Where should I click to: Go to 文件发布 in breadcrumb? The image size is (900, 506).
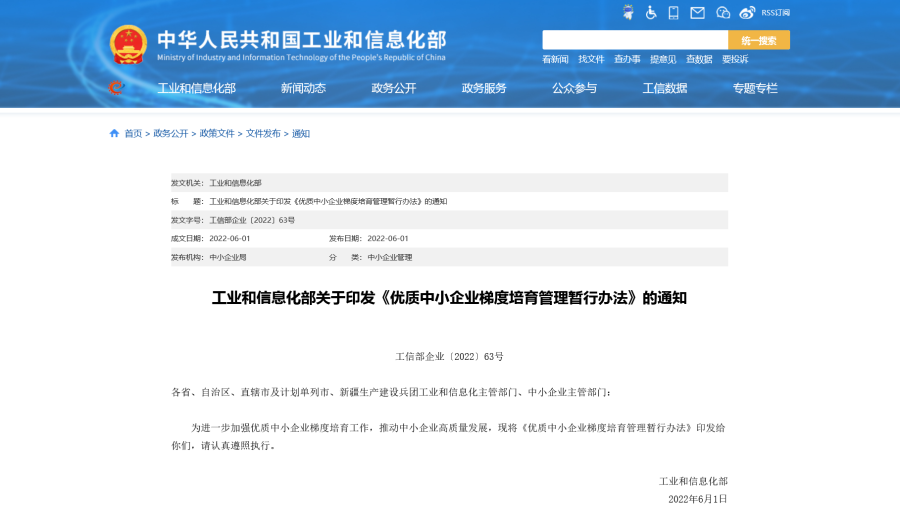click(x=263, y=134)
